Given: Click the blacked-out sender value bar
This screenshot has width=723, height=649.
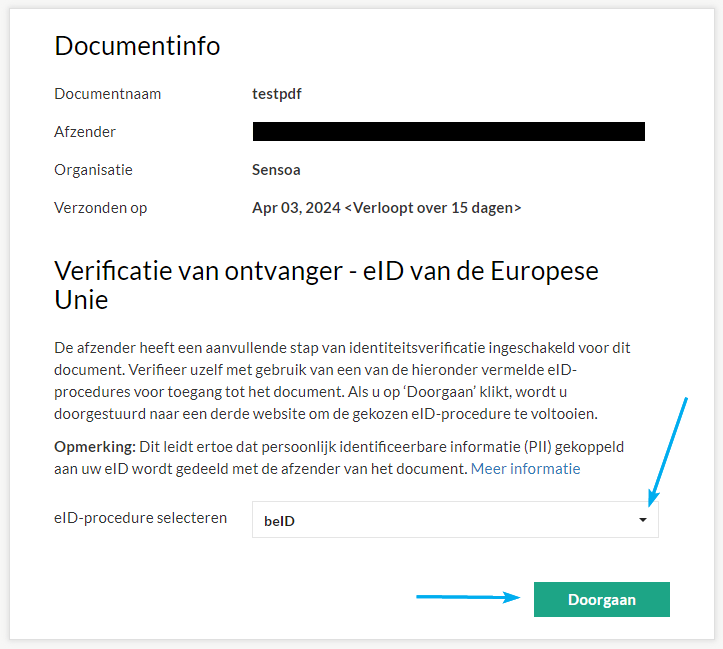Looking at the screenshot, I should tap(448, 131).
